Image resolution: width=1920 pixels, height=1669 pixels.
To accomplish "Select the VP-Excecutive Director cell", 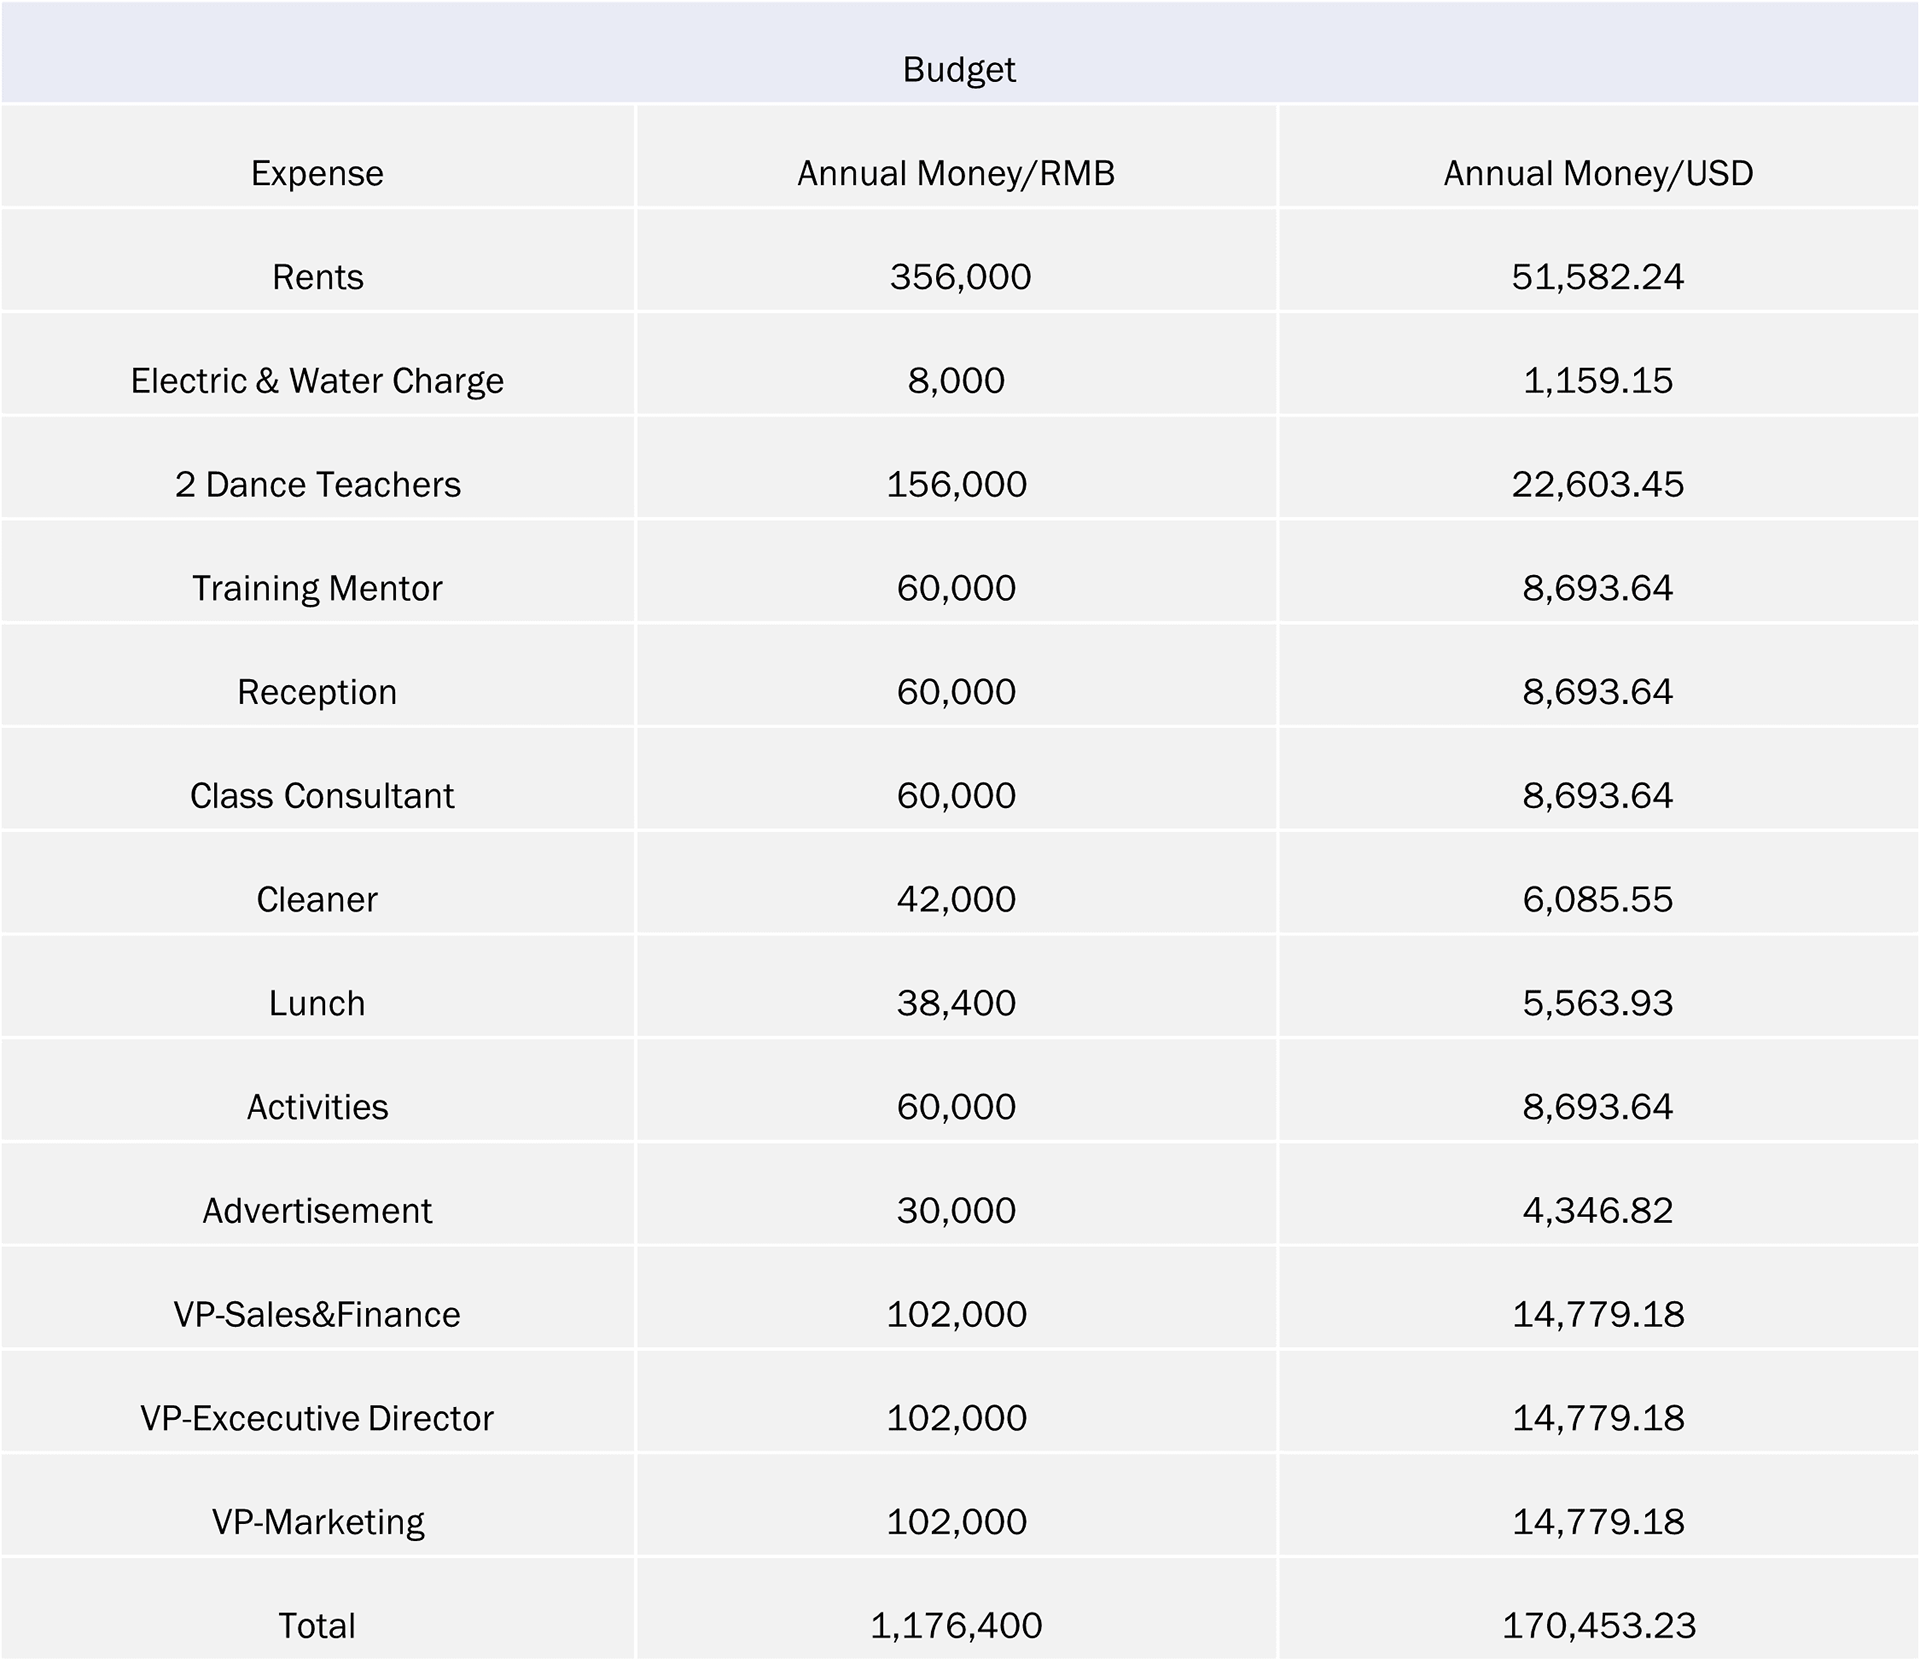I will (x=317, y=1419).
